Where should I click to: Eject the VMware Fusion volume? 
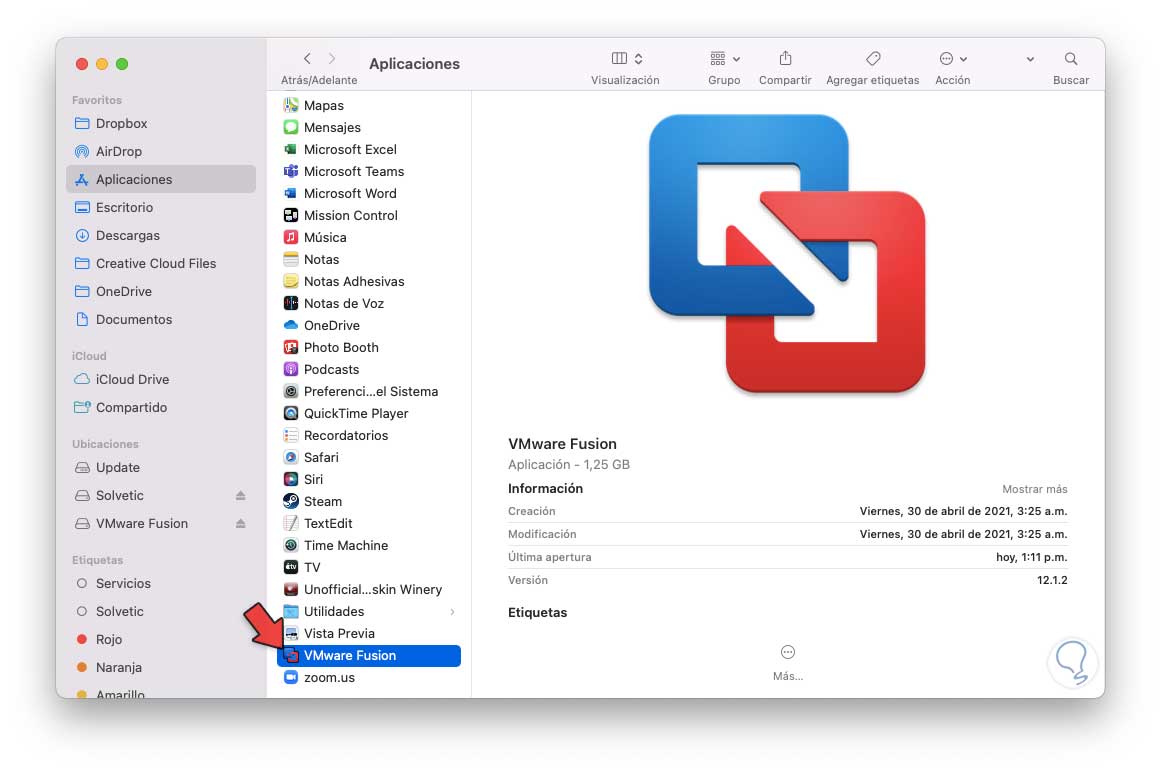241,524
